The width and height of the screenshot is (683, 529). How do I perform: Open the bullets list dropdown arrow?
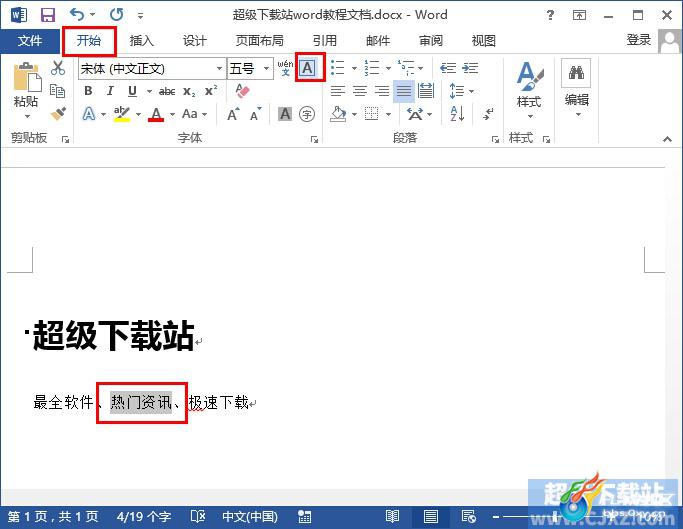click(354, 68)
